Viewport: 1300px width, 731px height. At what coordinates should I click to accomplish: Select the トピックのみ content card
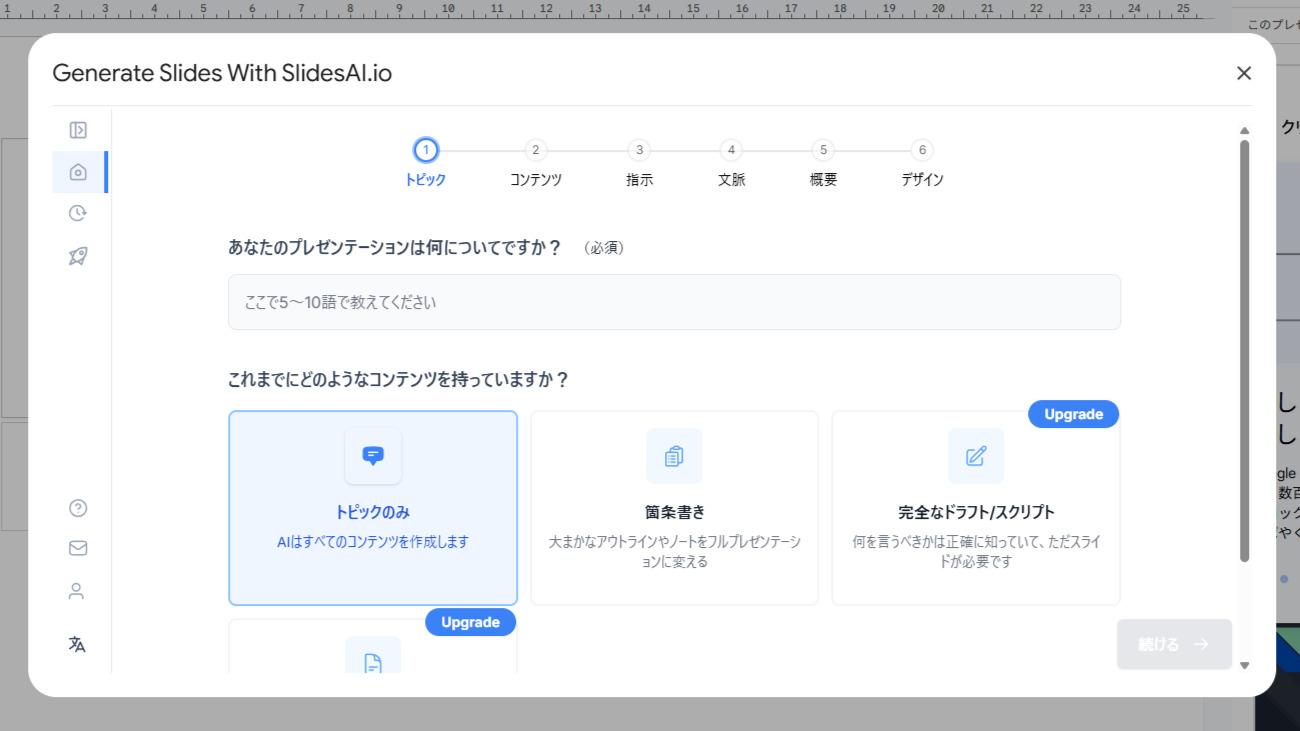[x=372, y=507]
